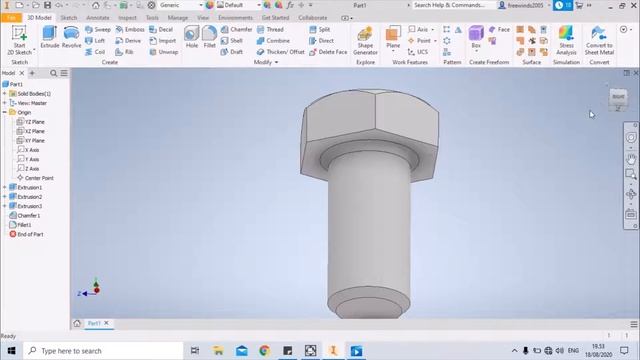The image size is (640, 360).
Task: Collapse the Origin folder
Action: point(4,112)
